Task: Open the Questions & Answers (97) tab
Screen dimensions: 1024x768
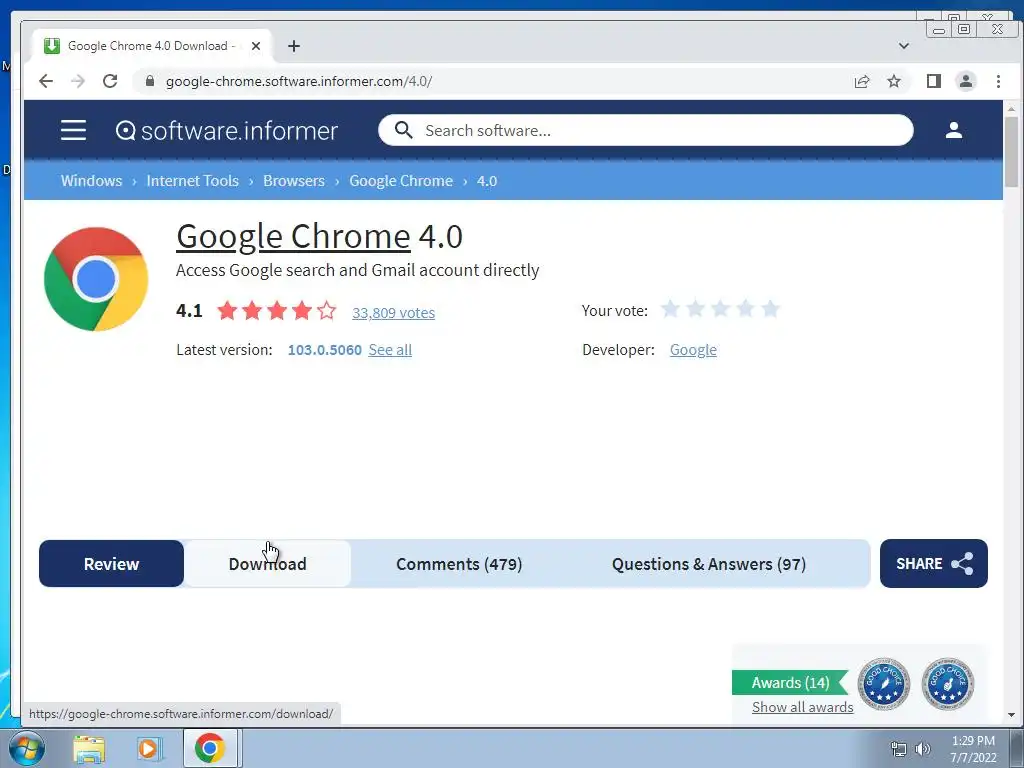Action: tap(709, 564)
